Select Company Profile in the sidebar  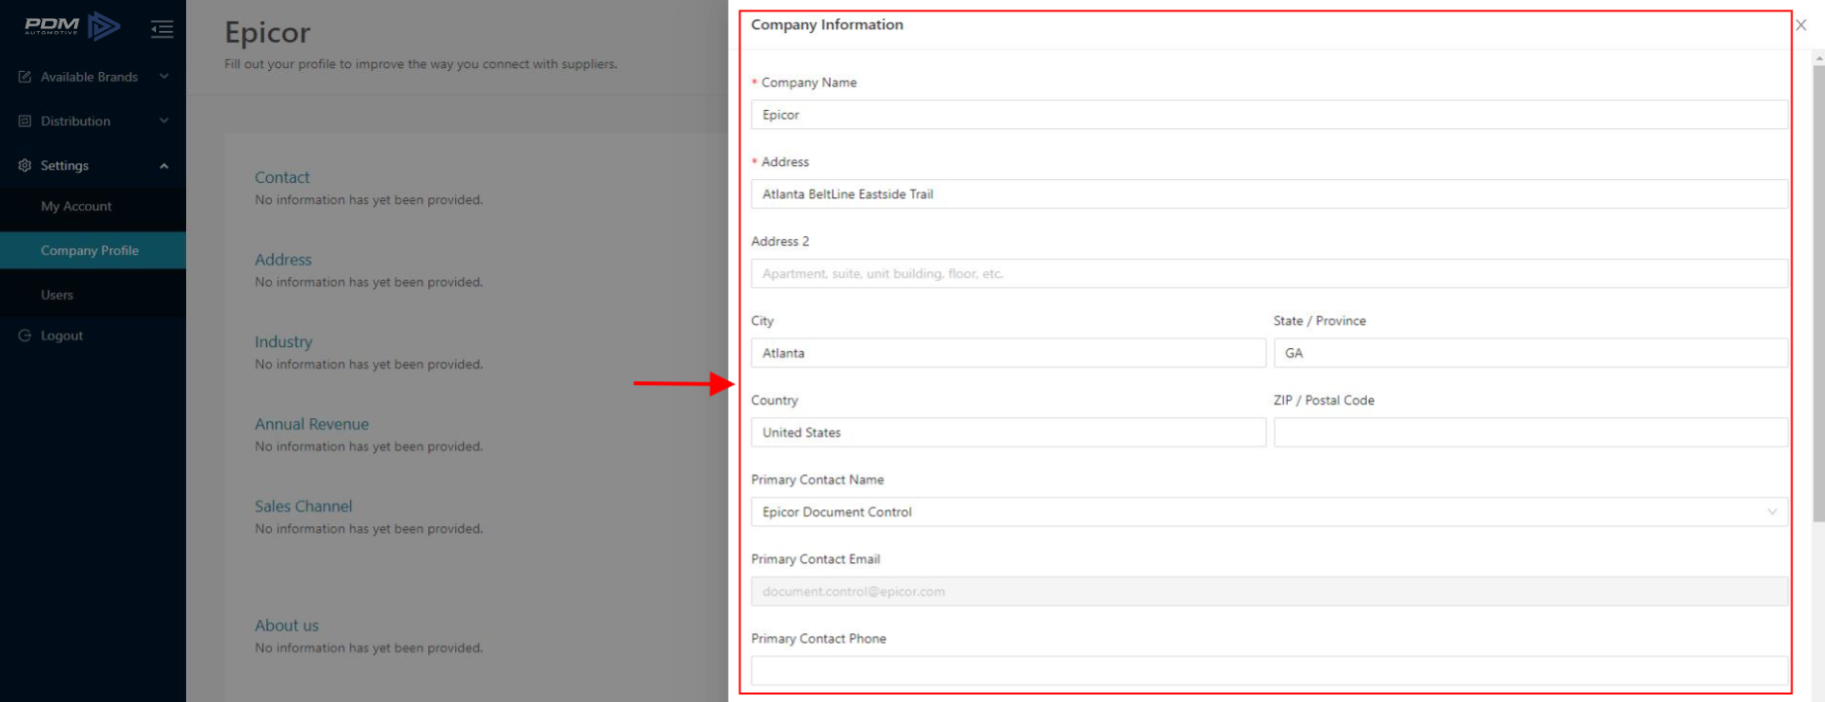click(x=93, y=250)
